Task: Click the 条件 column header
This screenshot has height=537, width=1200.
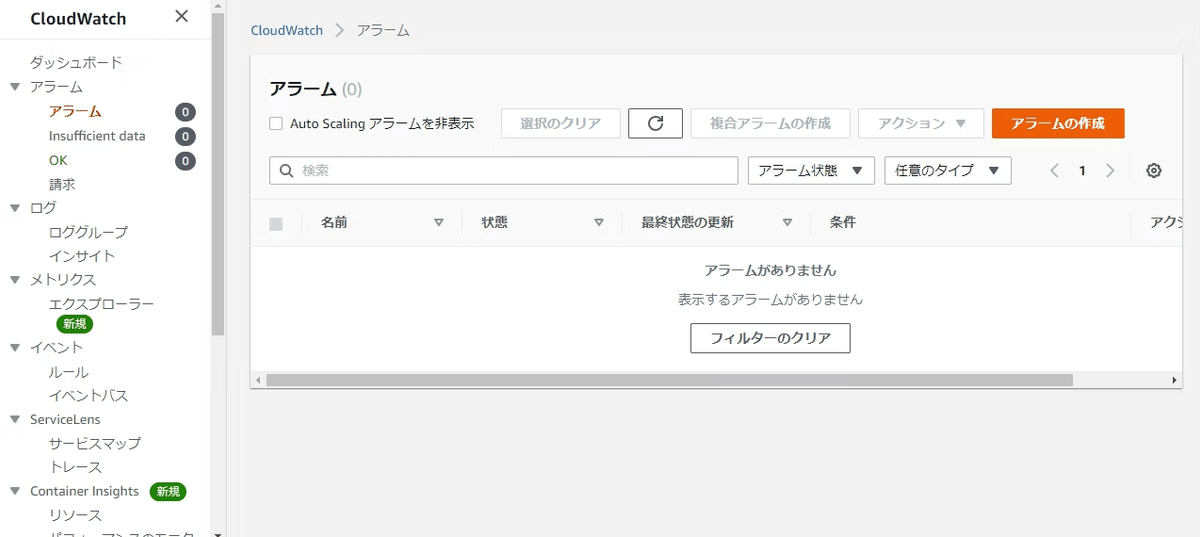Action: click(843, 222)
